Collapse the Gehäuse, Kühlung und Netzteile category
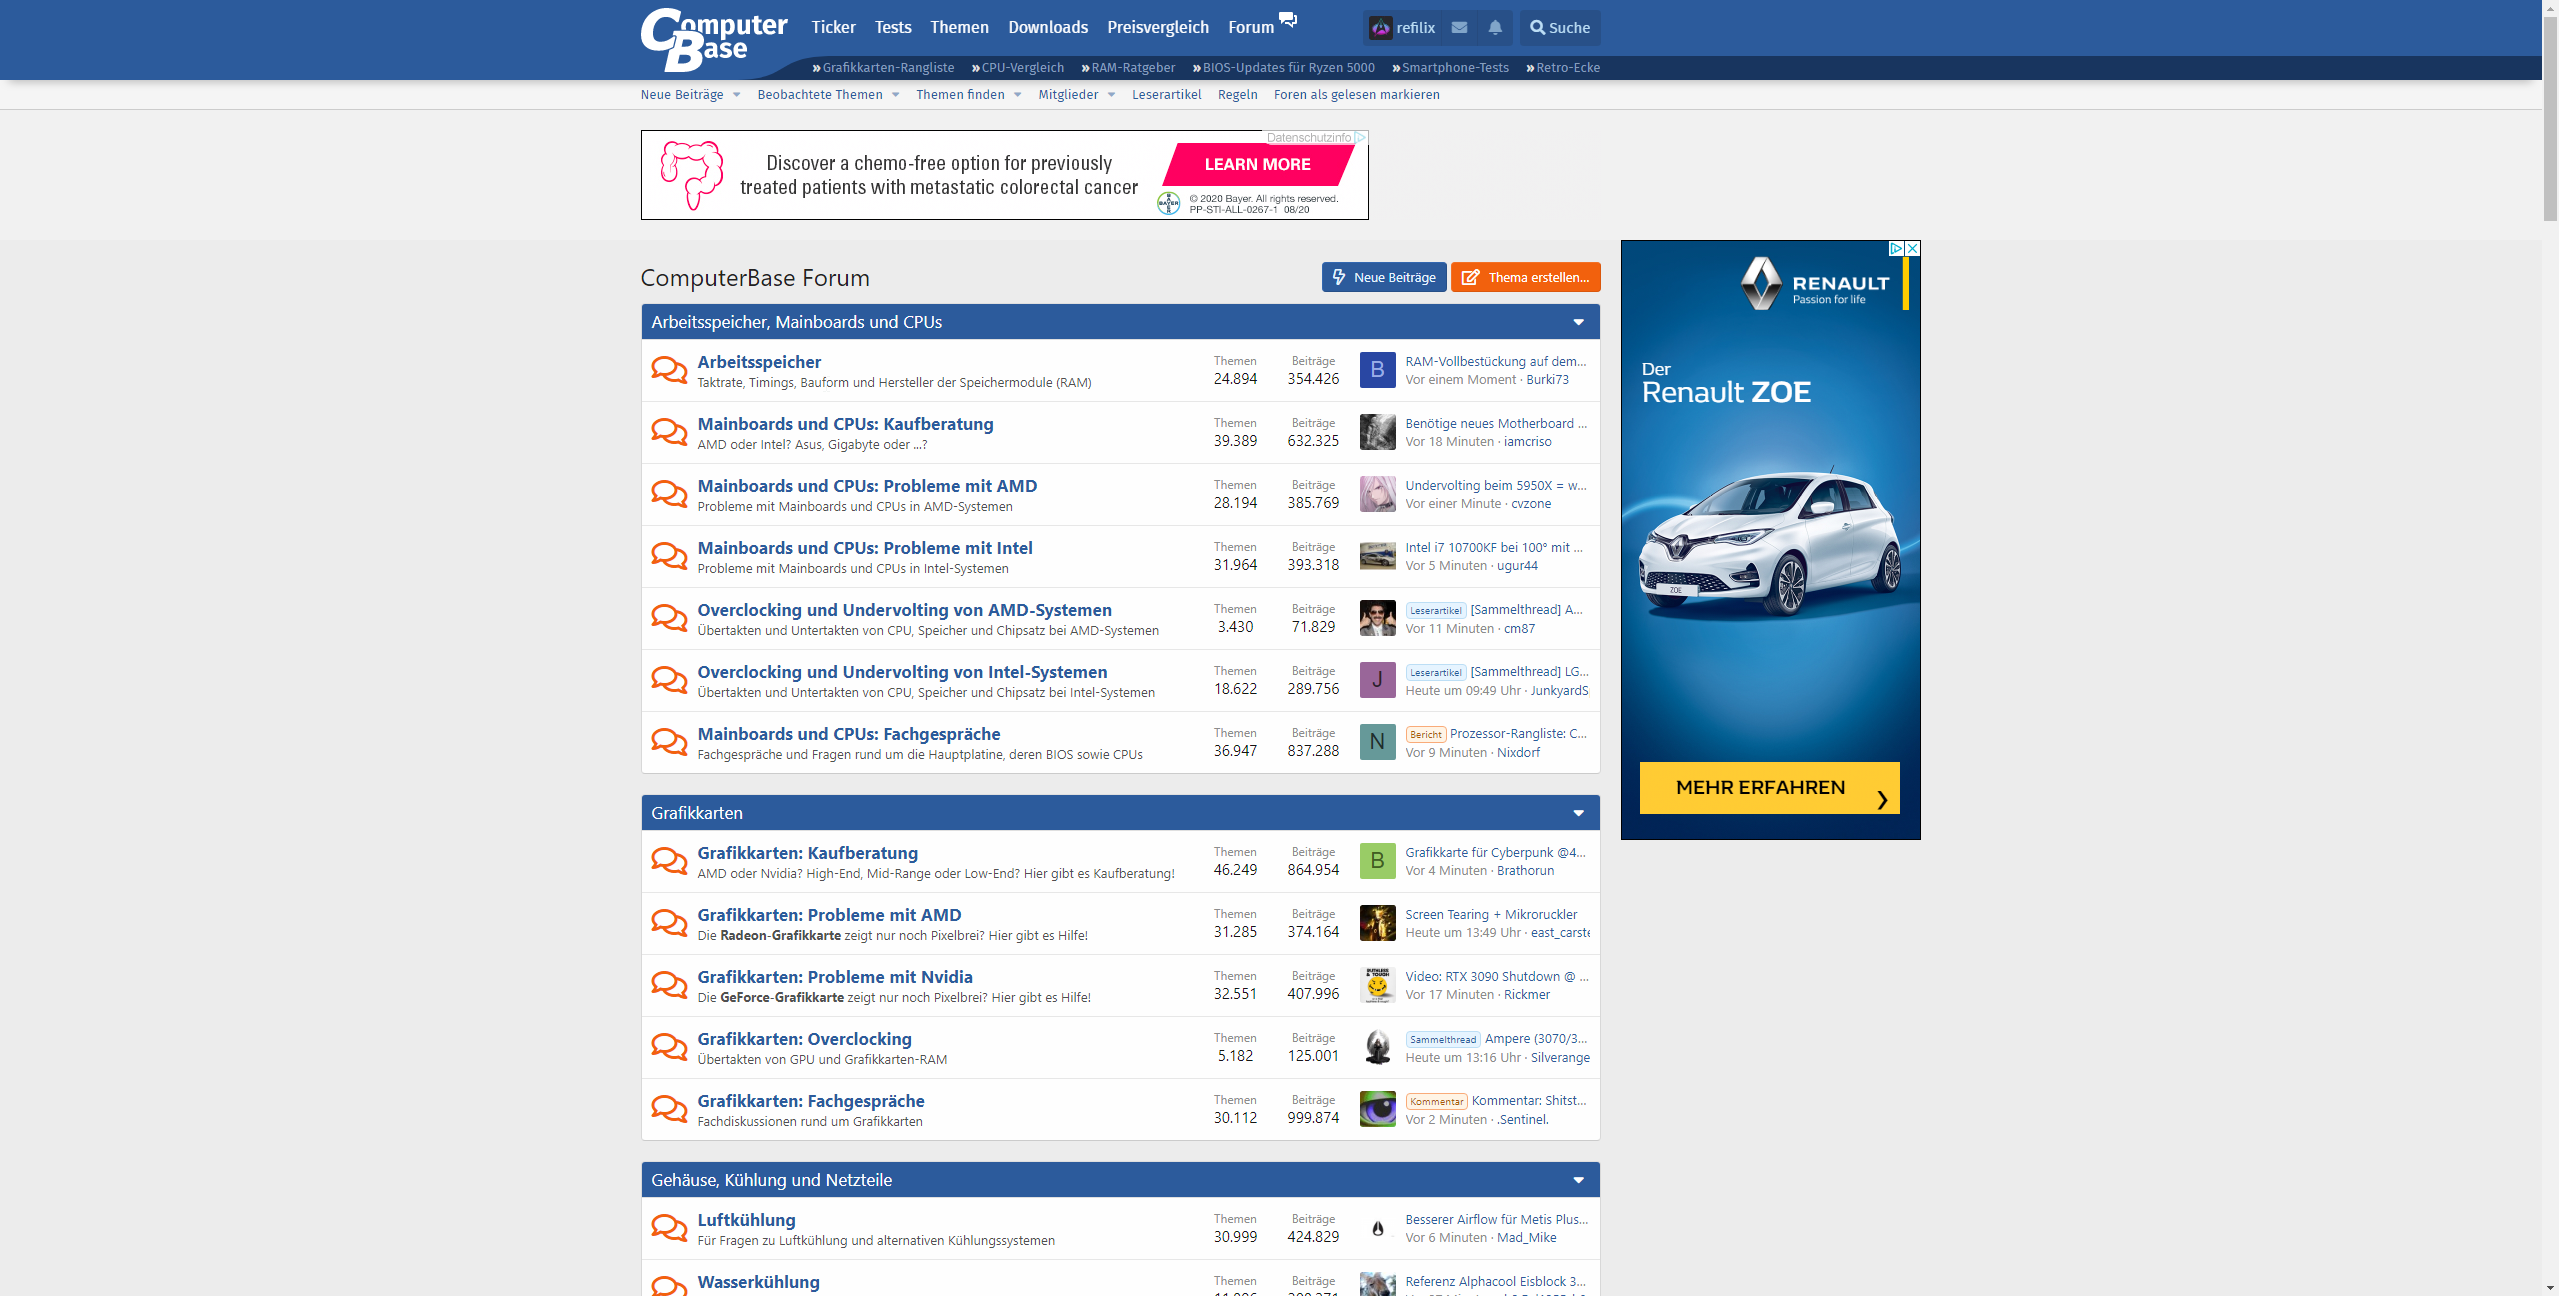The width and height of the screenshot is (2559, 1296). coord(1578,1180)
